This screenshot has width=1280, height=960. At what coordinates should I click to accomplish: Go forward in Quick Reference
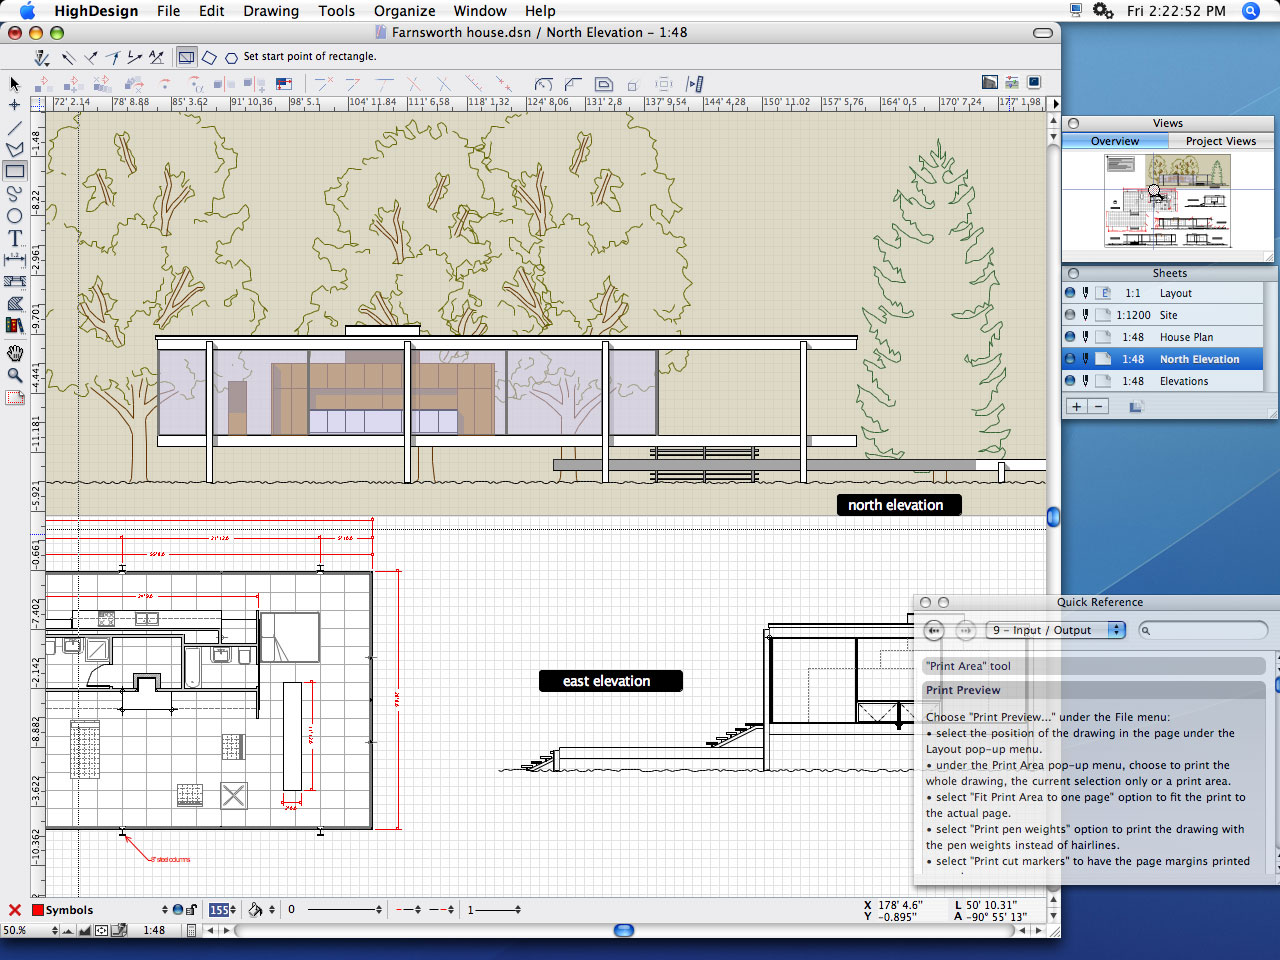pos(965,630)
